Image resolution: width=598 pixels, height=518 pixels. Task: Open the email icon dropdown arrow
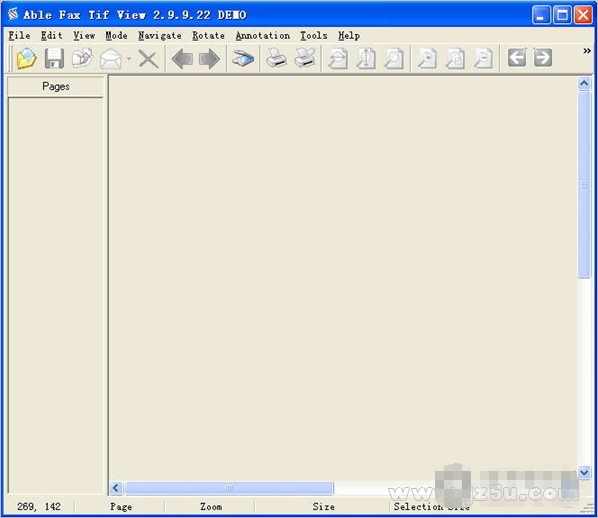tap(129, 59)
